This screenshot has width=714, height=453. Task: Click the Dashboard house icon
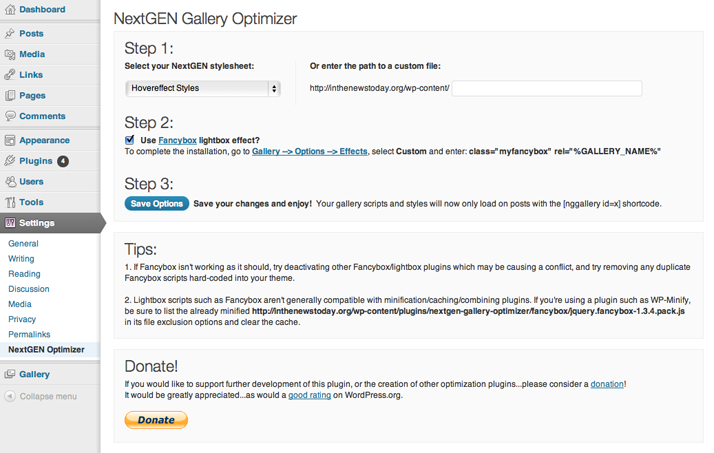(10, 9)
